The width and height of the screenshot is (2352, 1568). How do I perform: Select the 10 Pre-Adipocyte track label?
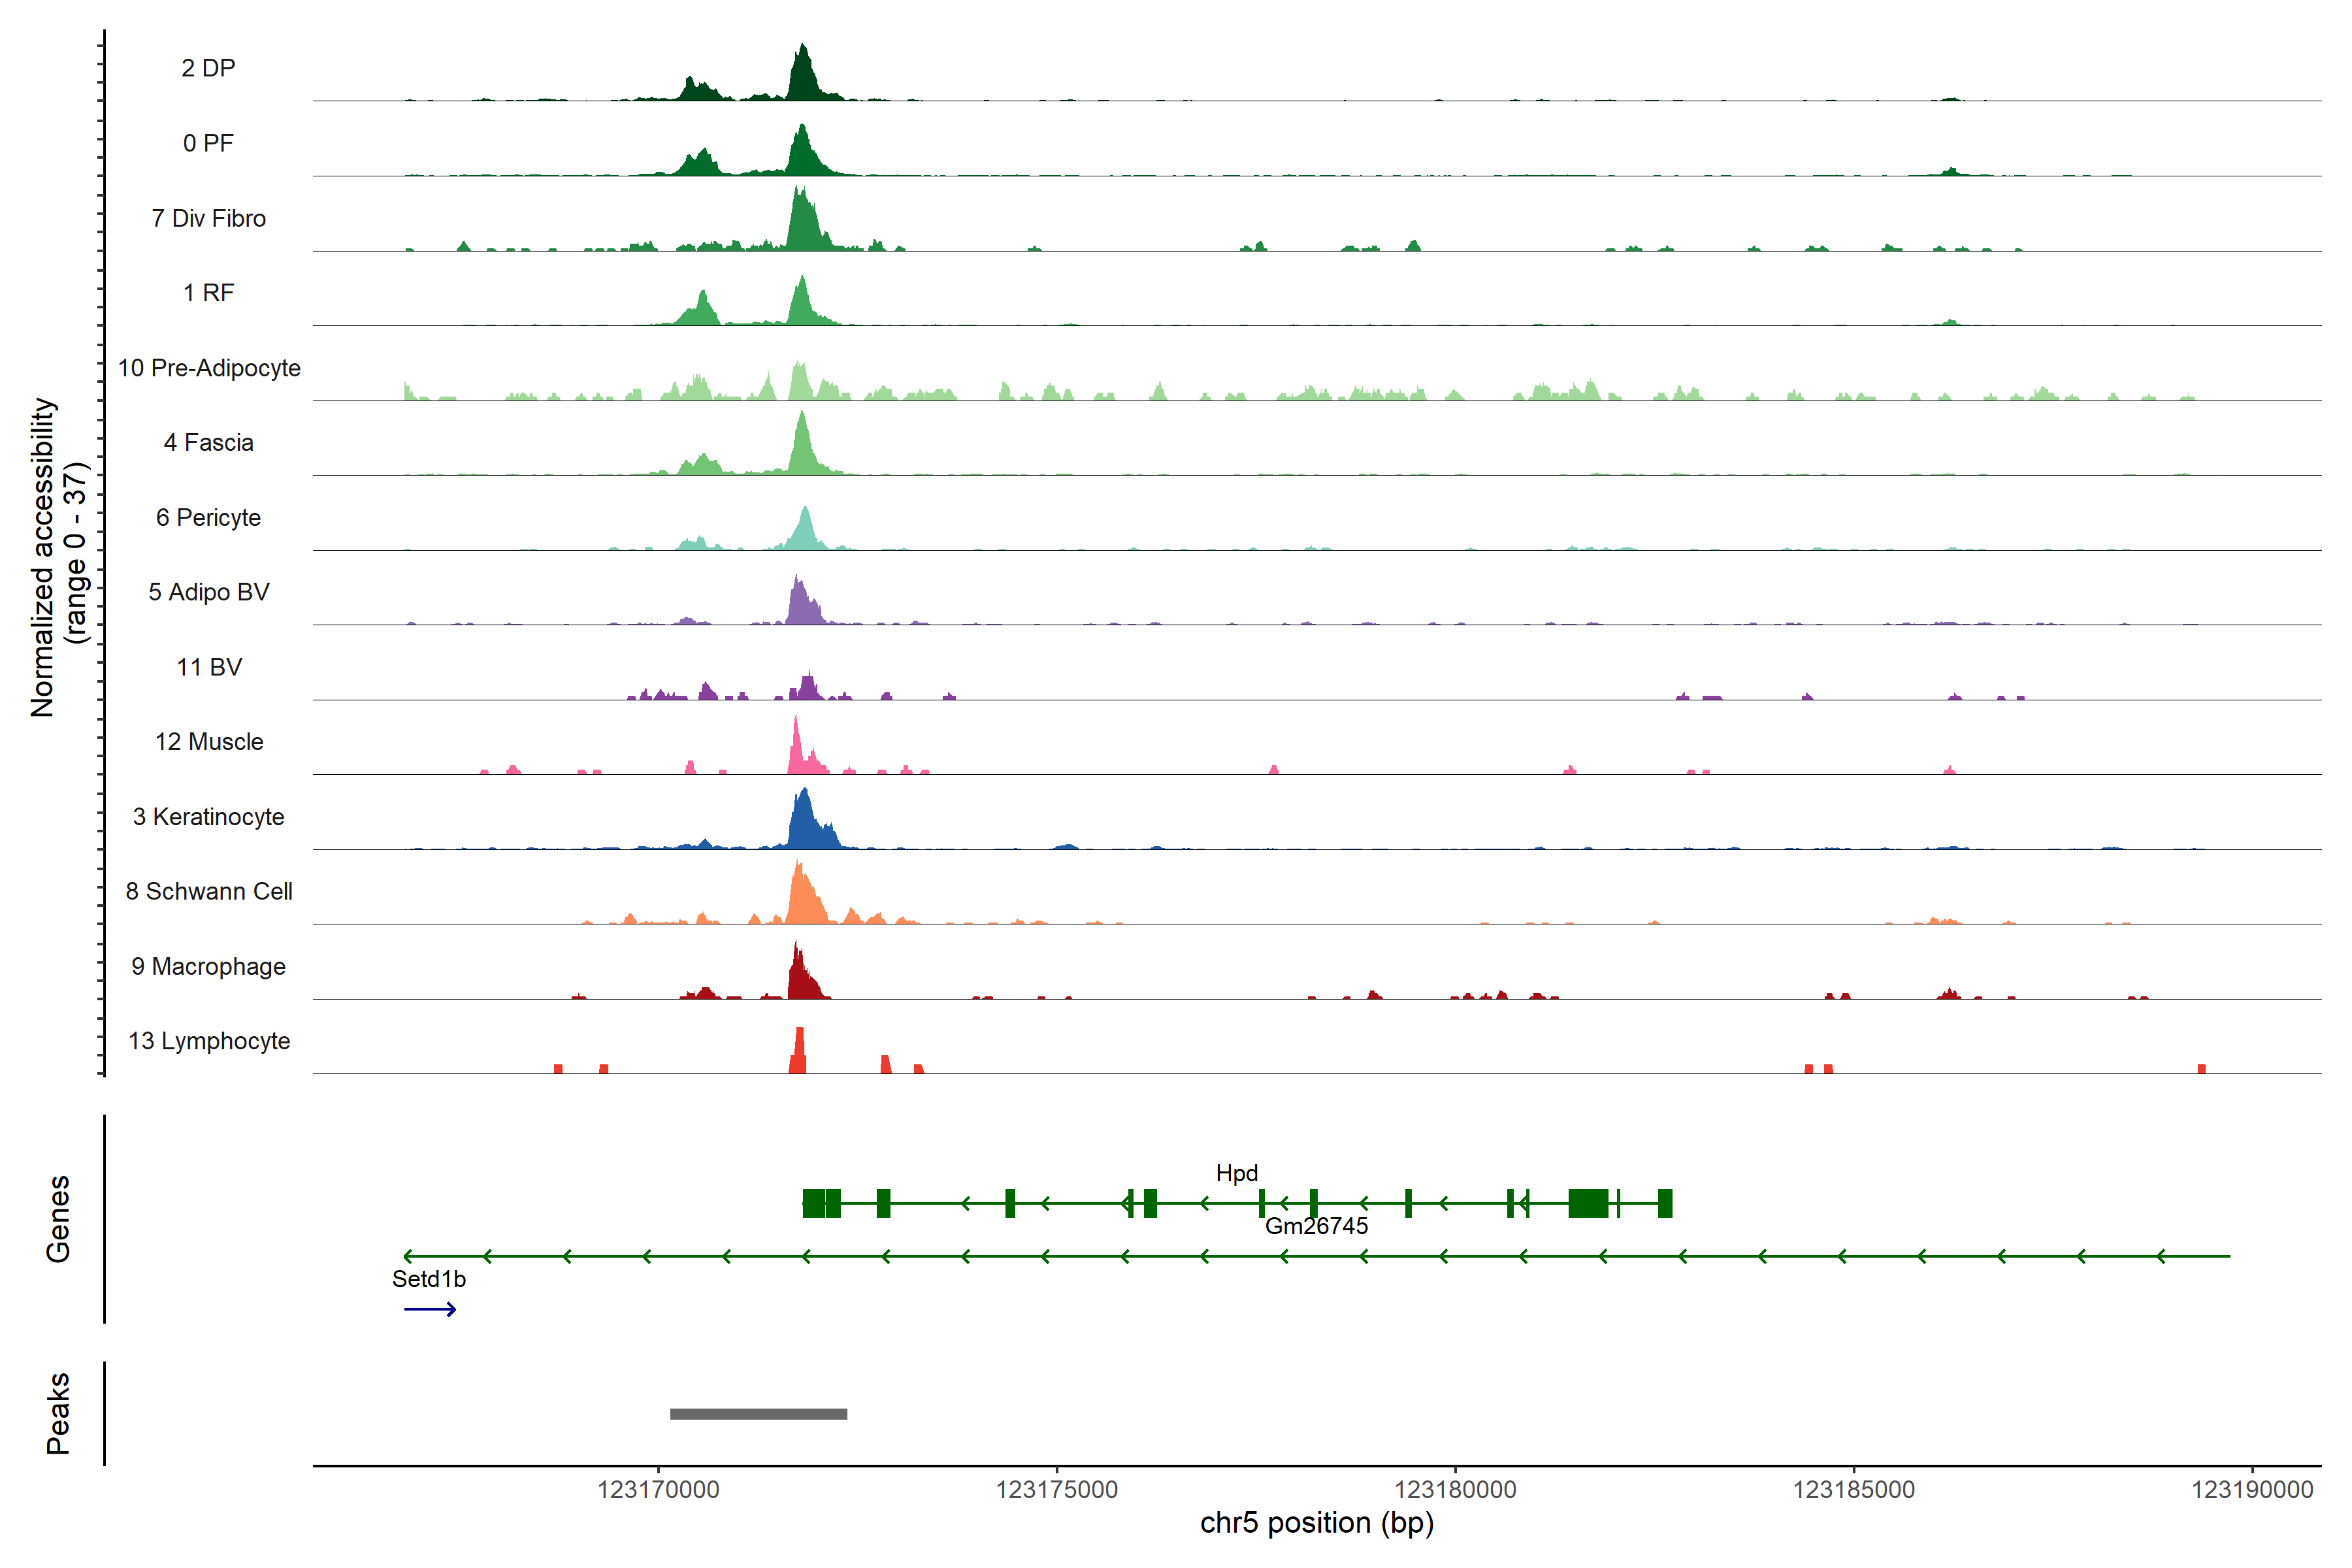(209, 368)
